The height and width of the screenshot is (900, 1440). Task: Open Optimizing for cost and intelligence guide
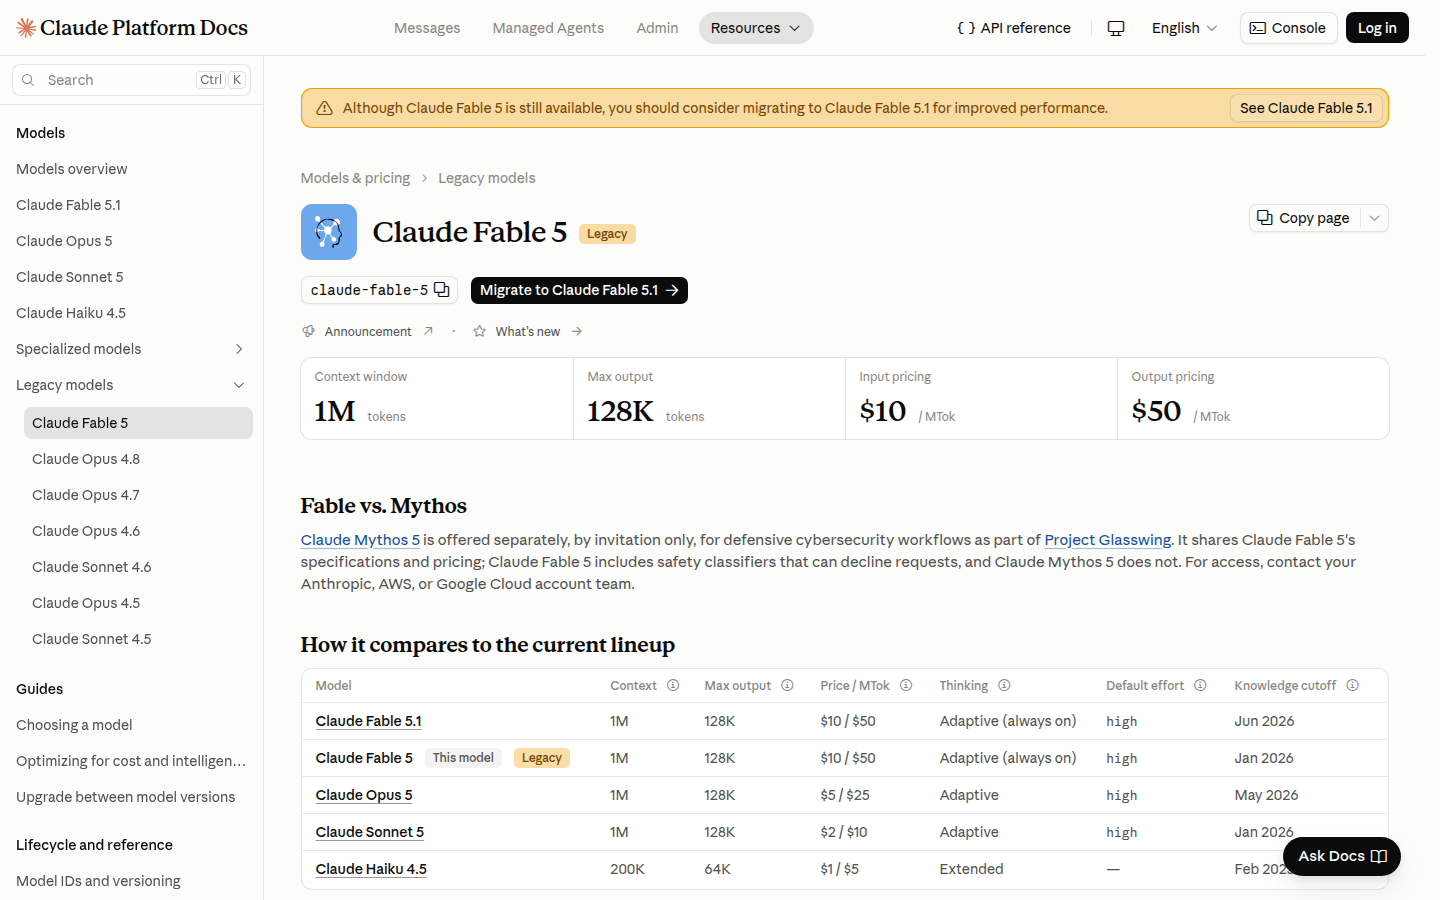(x=131, y=761)
